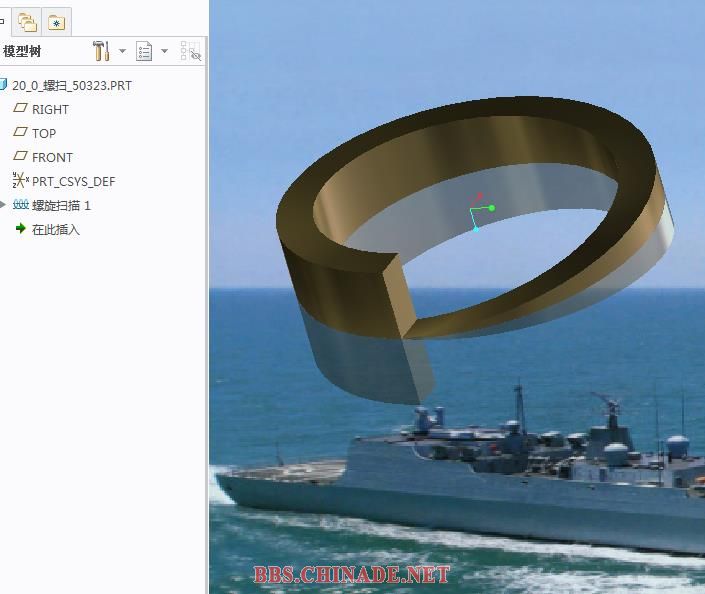Open the settings tool dropdown arrow
The height and width of the screenshot is (594, 705).
click(122, 51)
